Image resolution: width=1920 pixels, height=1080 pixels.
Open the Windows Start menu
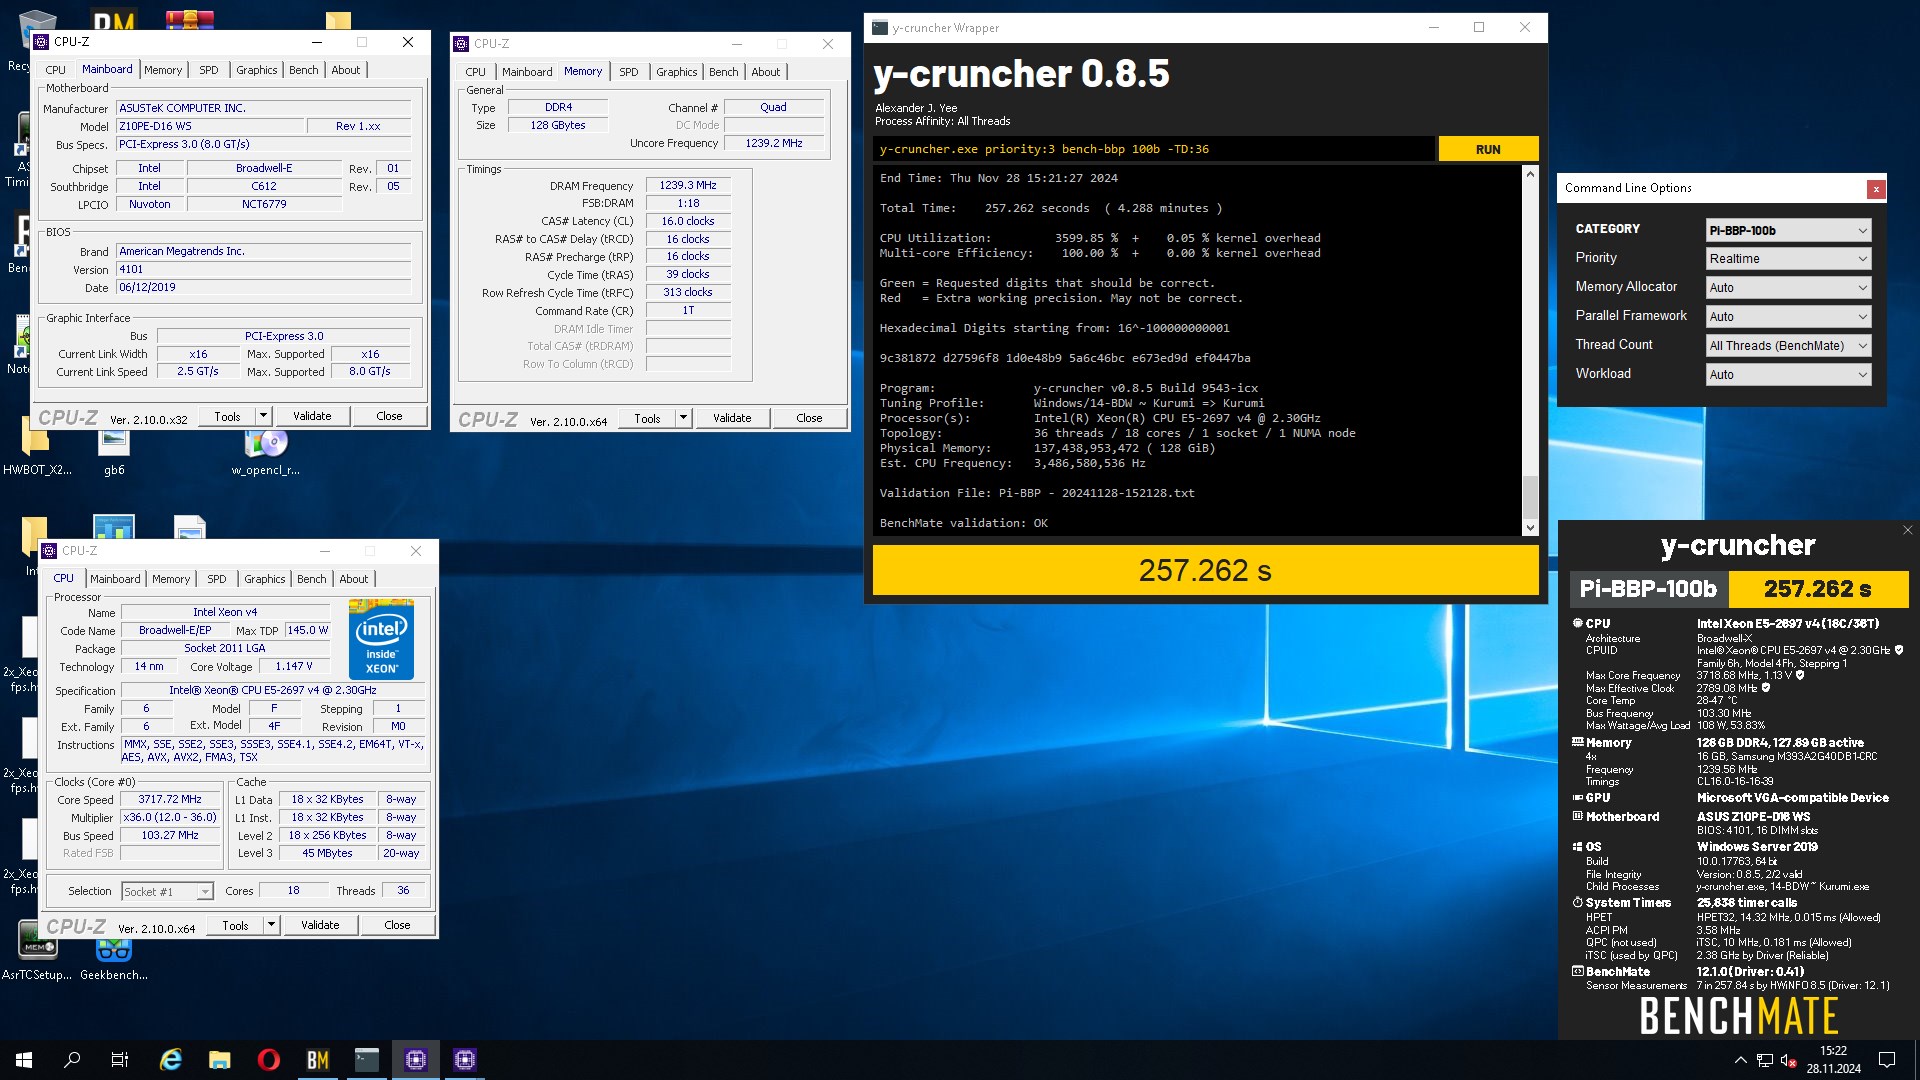[24, 1060]
